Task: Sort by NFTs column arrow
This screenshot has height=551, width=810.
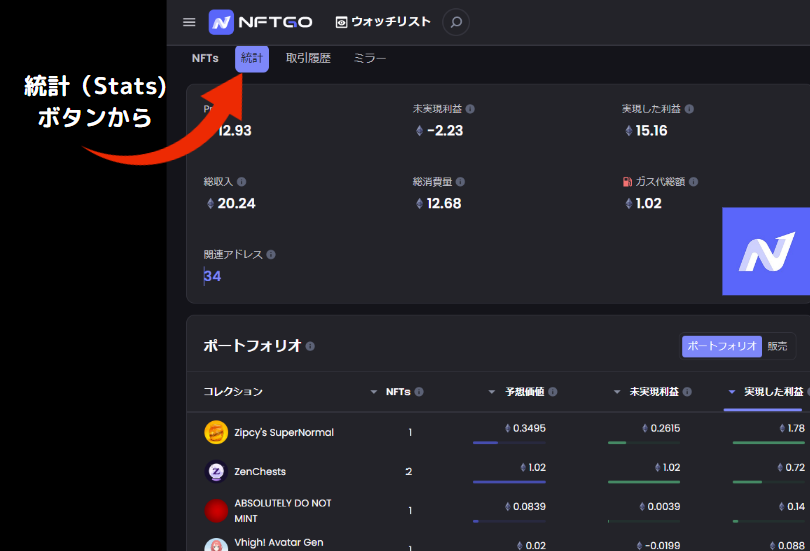Action: [373, 392]
